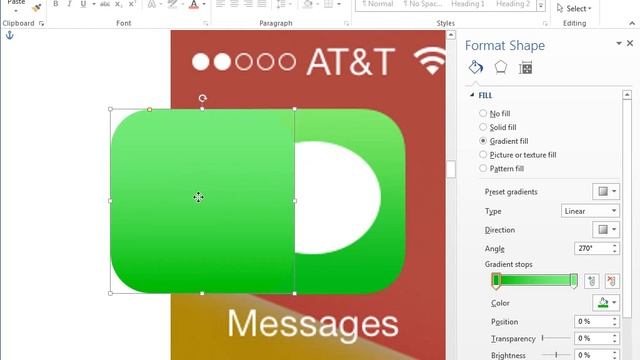Open Fill & Line tab in Format Shape
Screen dimensions: 640x360
(x=476, y=67)
